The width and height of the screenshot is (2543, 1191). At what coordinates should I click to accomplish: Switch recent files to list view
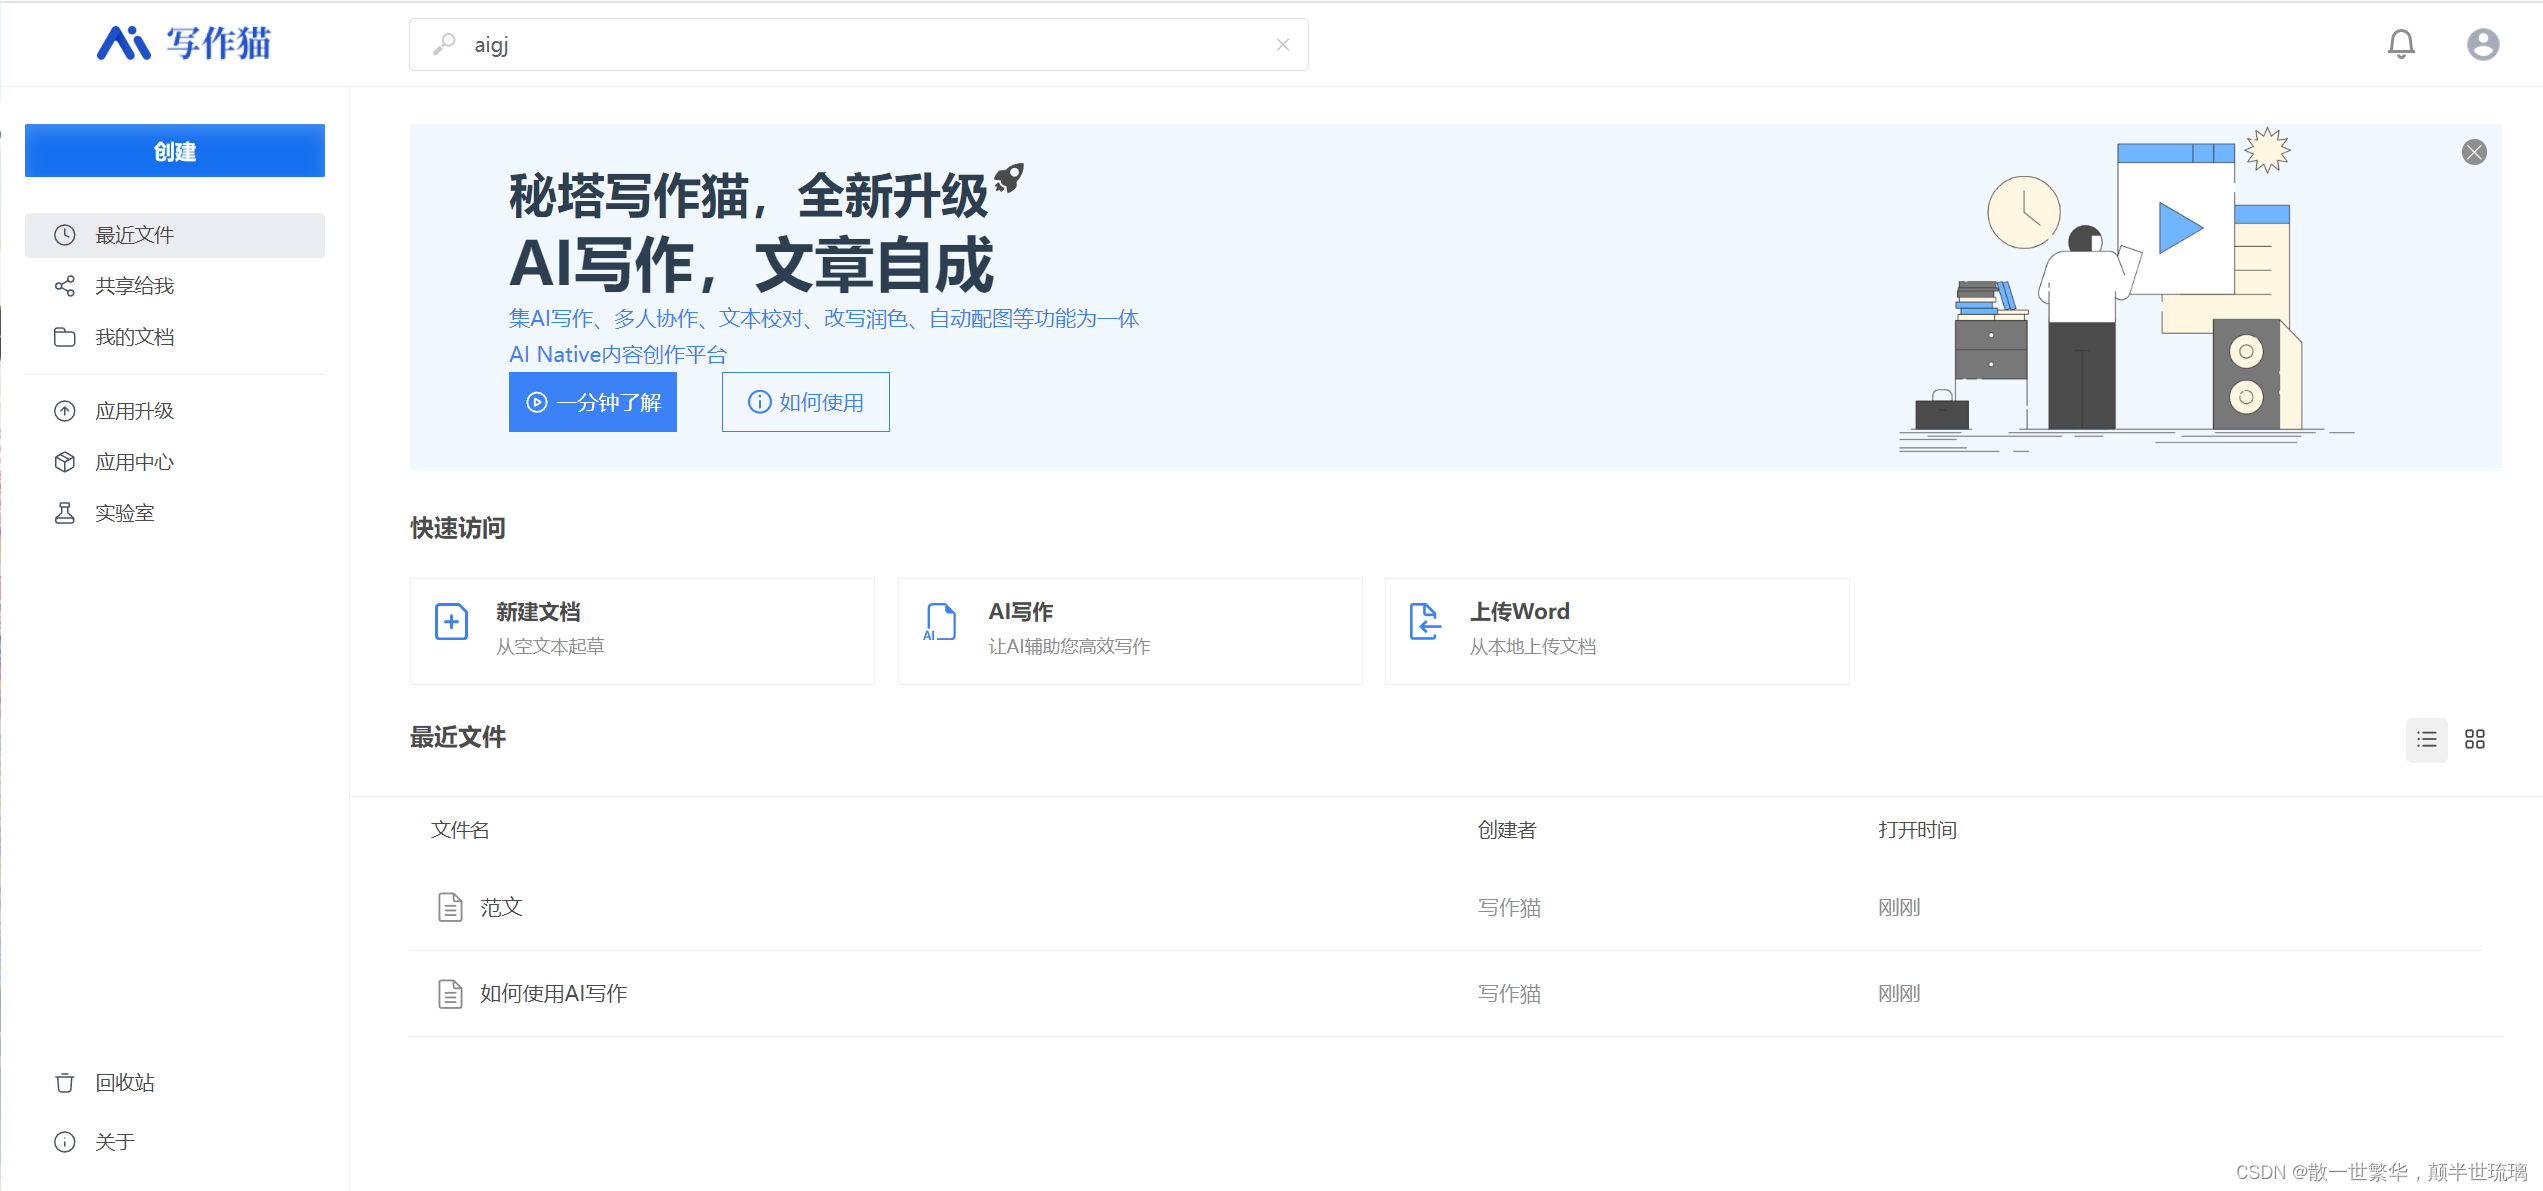[2427, 740]
